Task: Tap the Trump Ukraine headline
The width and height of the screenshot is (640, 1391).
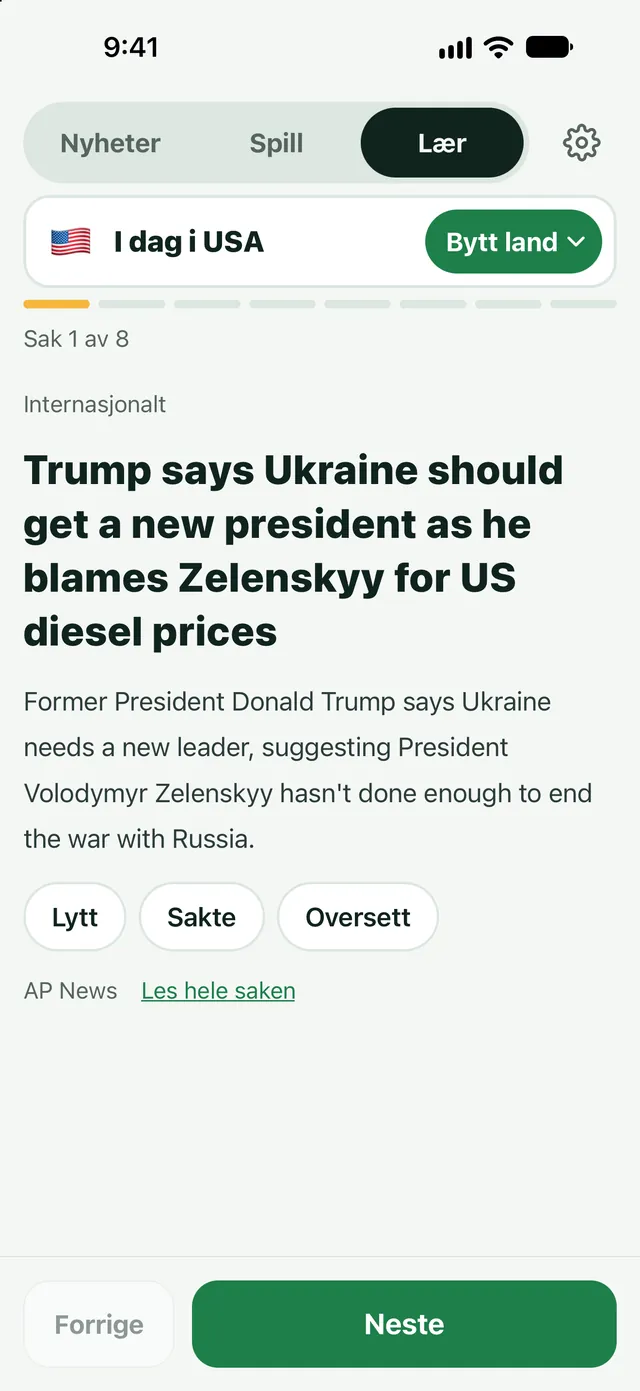Action: pos(294,551)
